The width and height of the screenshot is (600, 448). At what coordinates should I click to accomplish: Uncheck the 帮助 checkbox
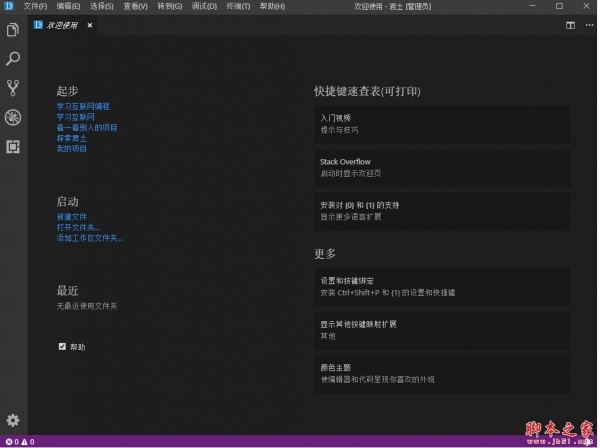tap(62, 346)
